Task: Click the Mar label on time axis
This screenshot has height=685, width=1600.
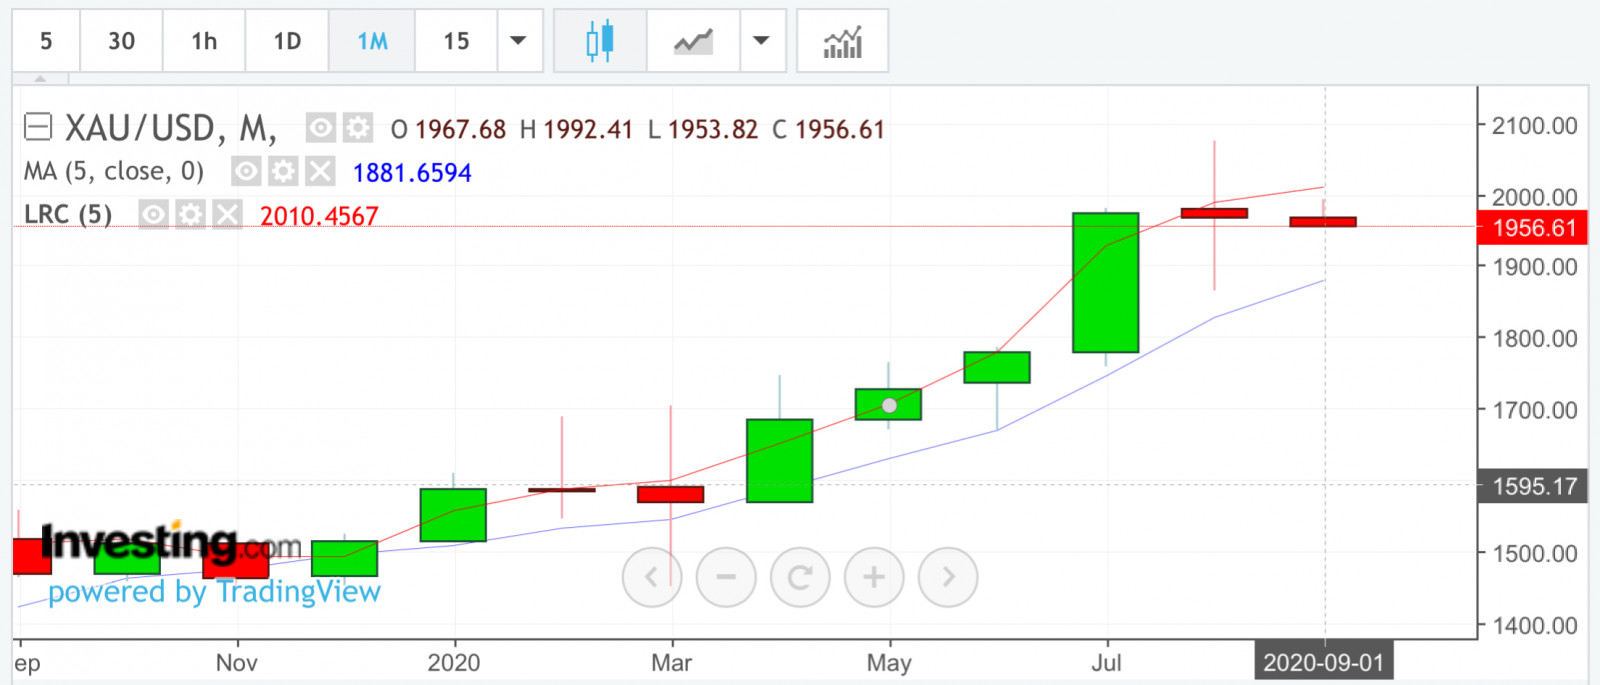Action: (671, 662)
